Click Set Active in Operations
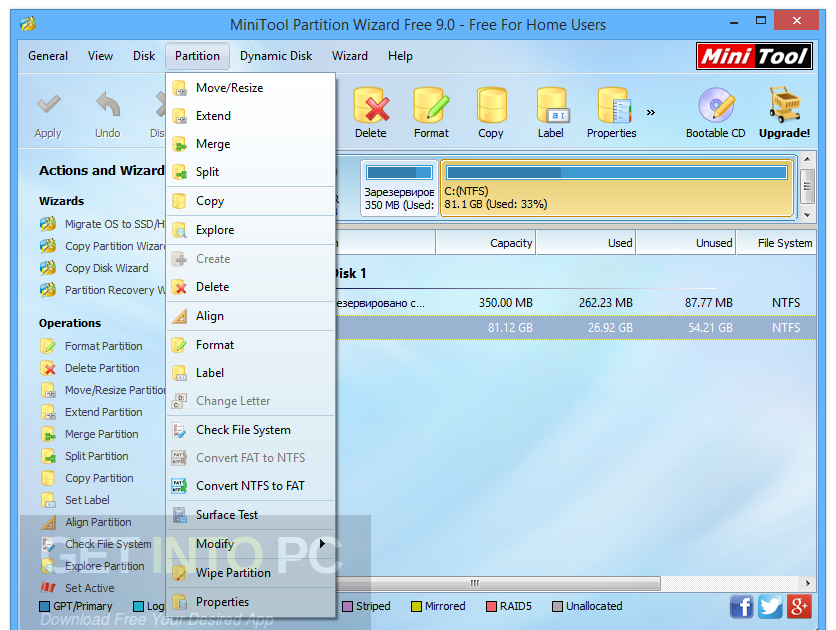Screen dimensions: 836x630 (77, 588)
